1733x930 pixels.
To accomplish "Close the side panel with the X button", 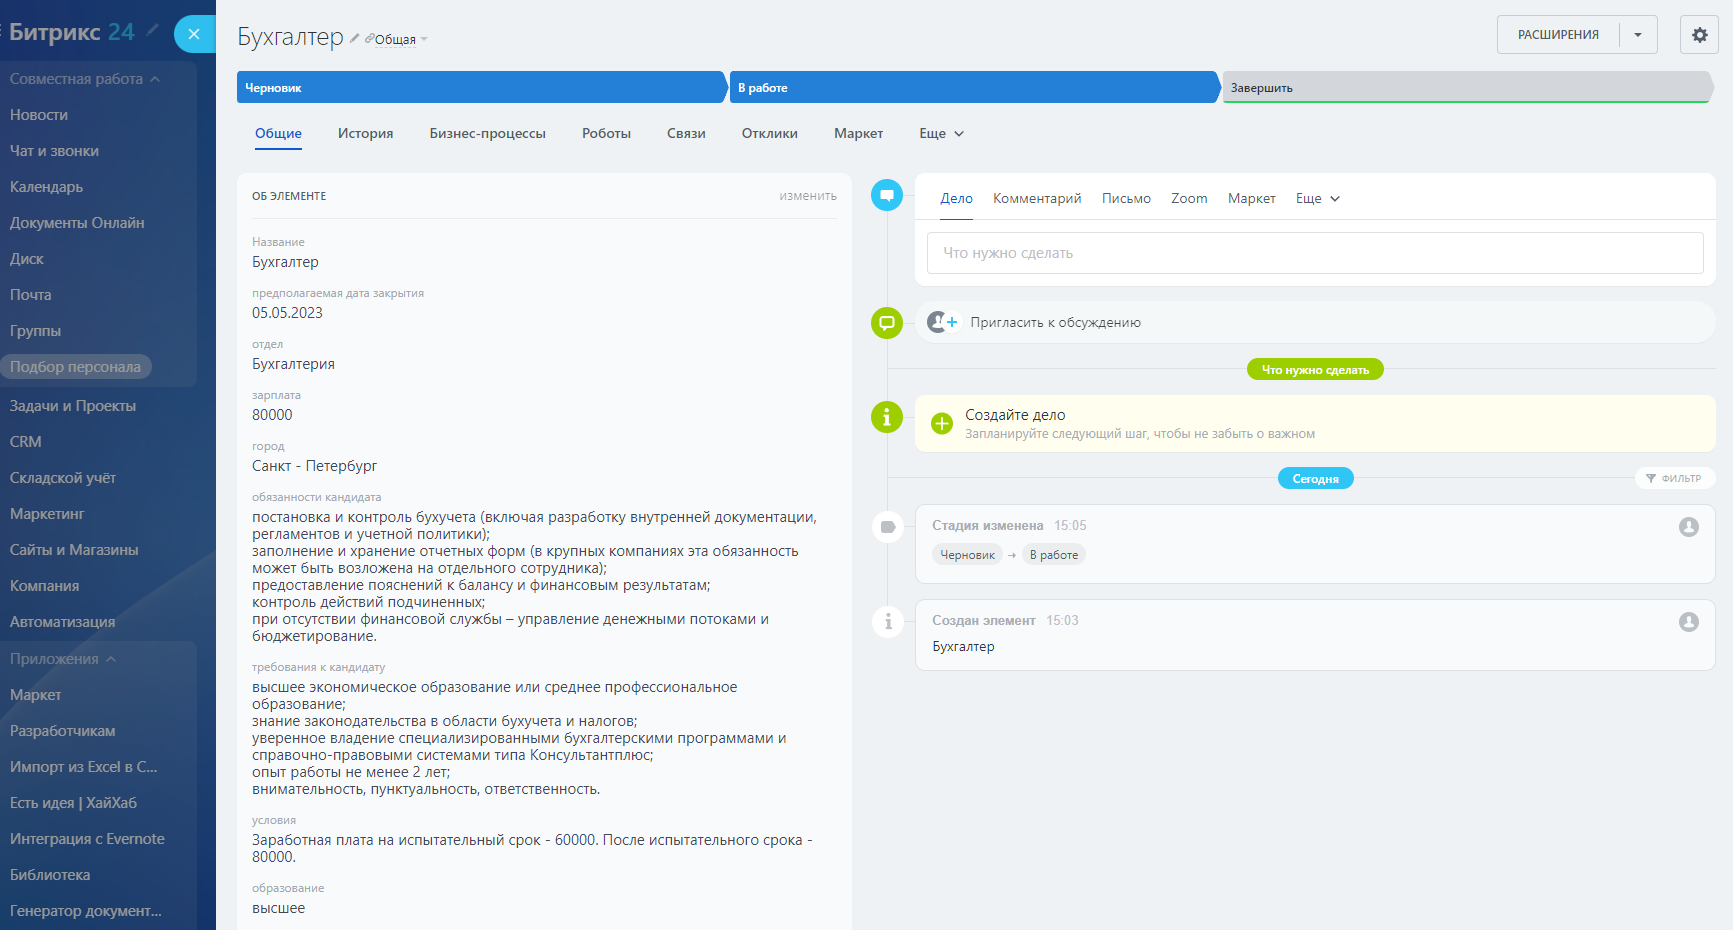I will tap(194, 34).
